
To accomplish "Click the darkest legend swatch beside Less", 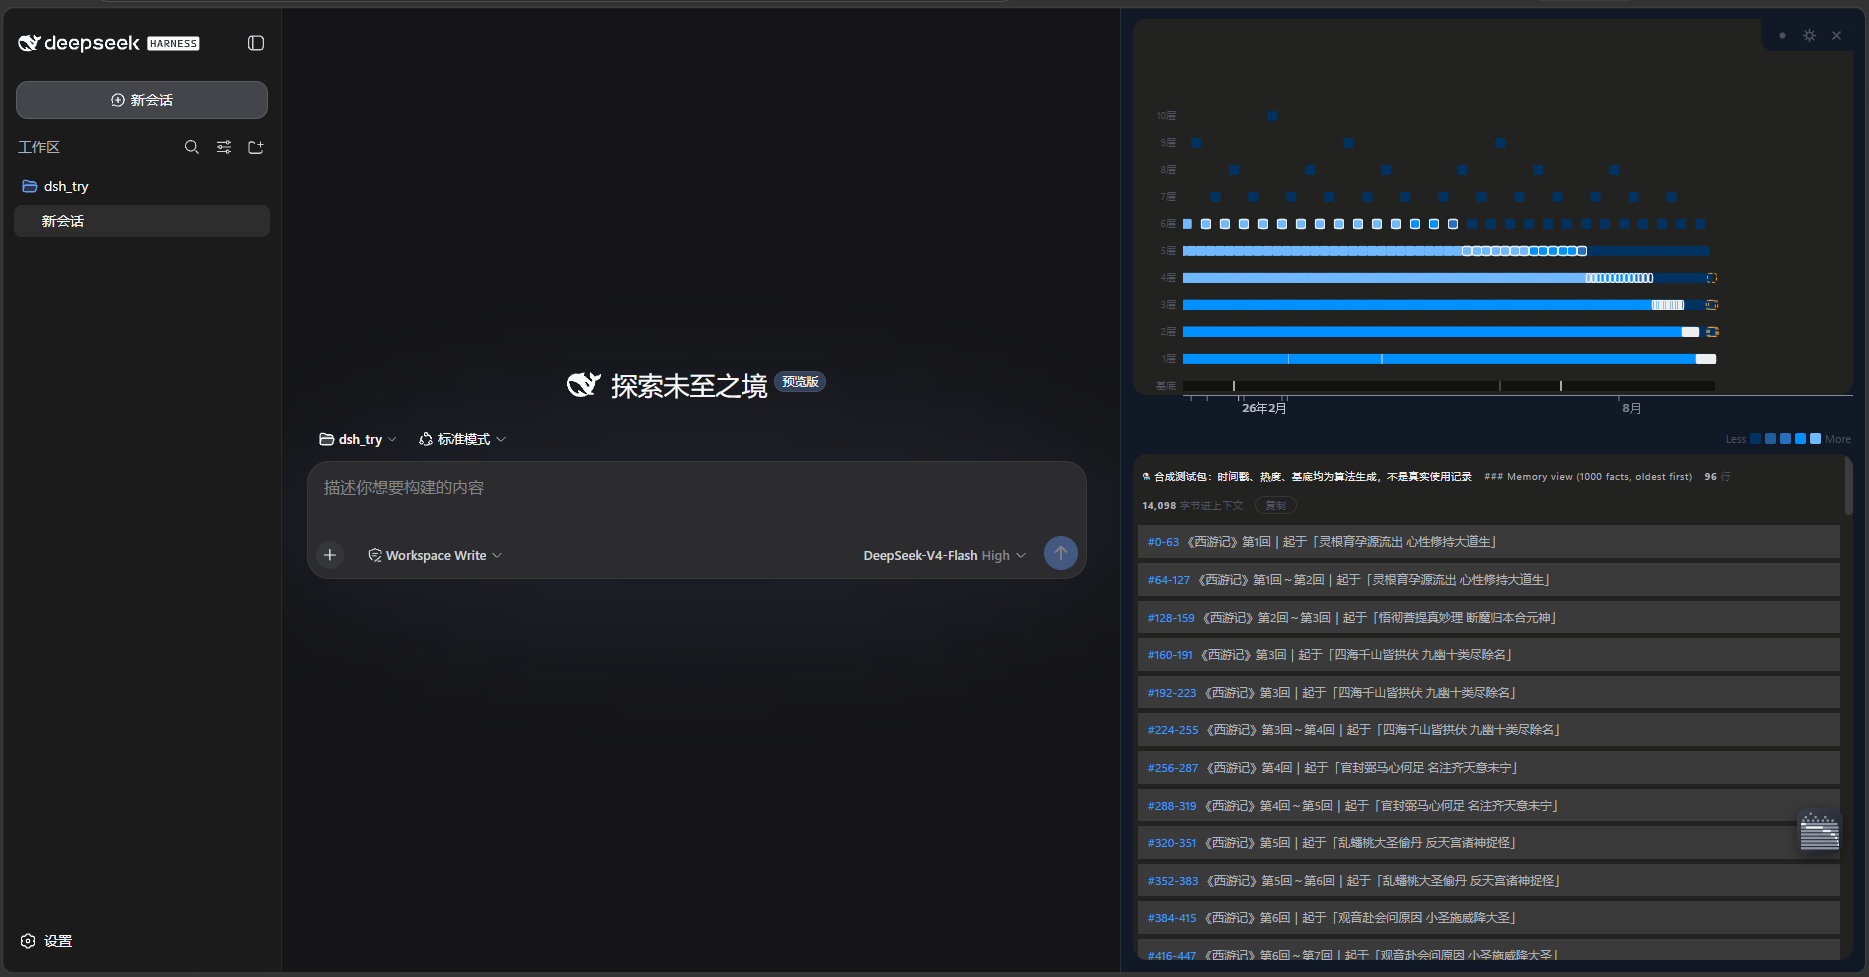I will pyautogui.click(x=1755, y=439).
